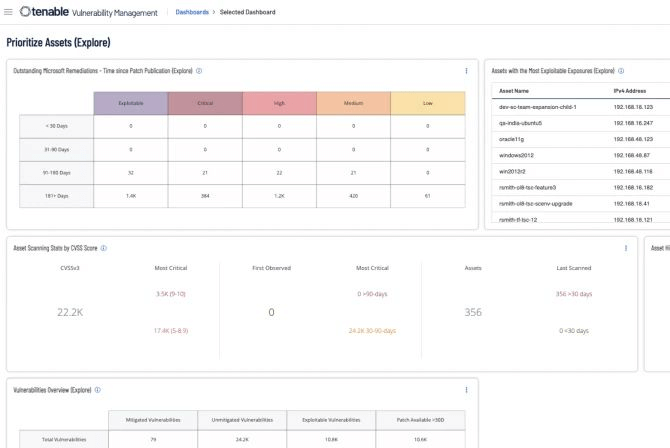
Task: Click the 420 medium cell
Action: click(353, 196)
